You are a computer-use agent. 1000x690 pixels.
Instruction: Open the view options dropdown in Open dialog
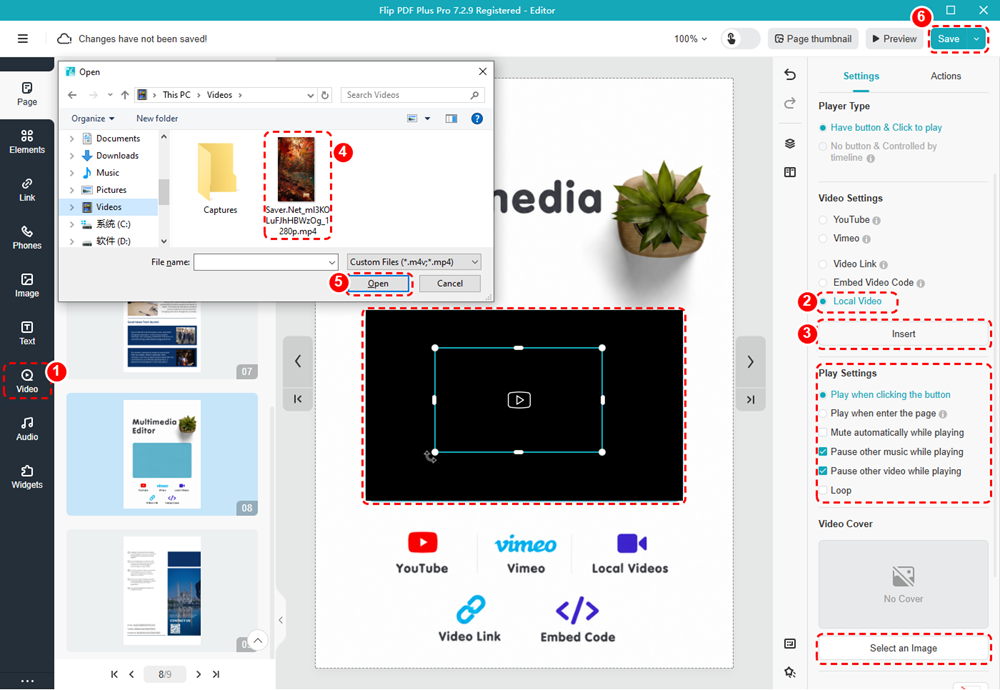pos(427,119)
